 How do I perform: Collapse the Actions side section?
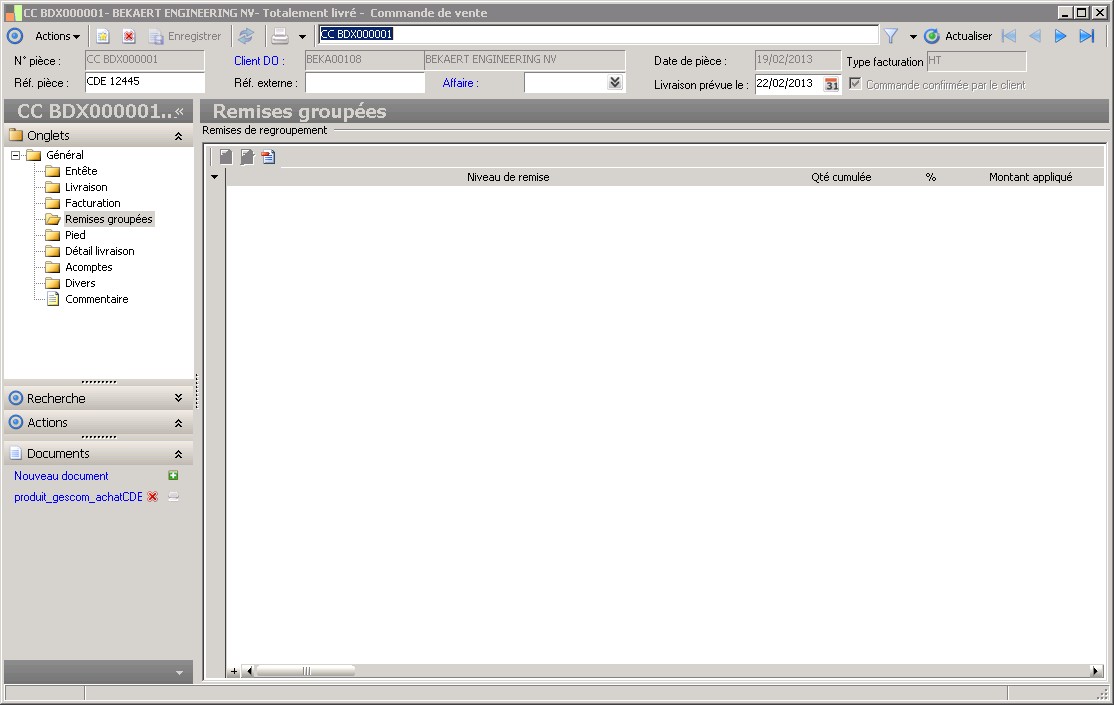(178, 423)
